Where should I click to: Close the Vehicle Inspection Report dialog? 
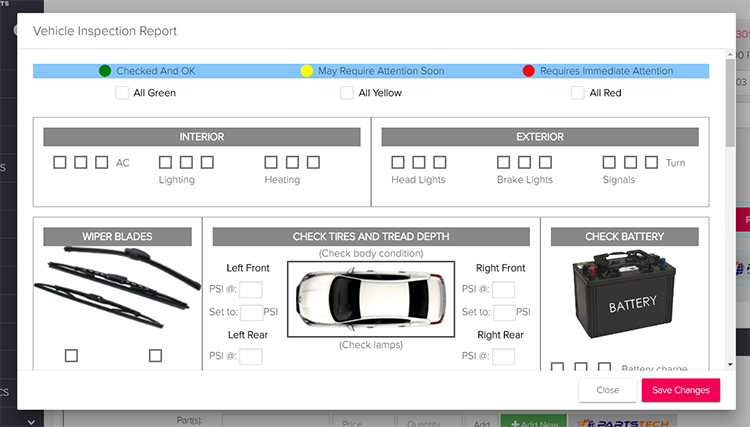[607, 390]
